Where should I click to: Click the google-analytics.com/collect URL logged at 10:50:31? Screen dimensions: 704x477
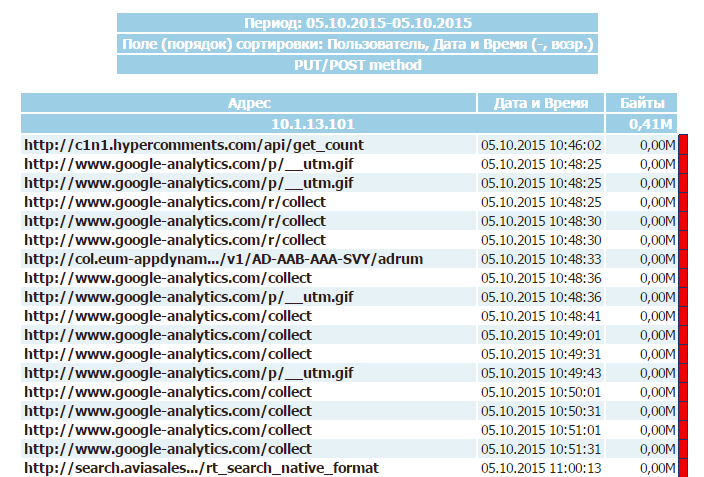pos(168,411)
